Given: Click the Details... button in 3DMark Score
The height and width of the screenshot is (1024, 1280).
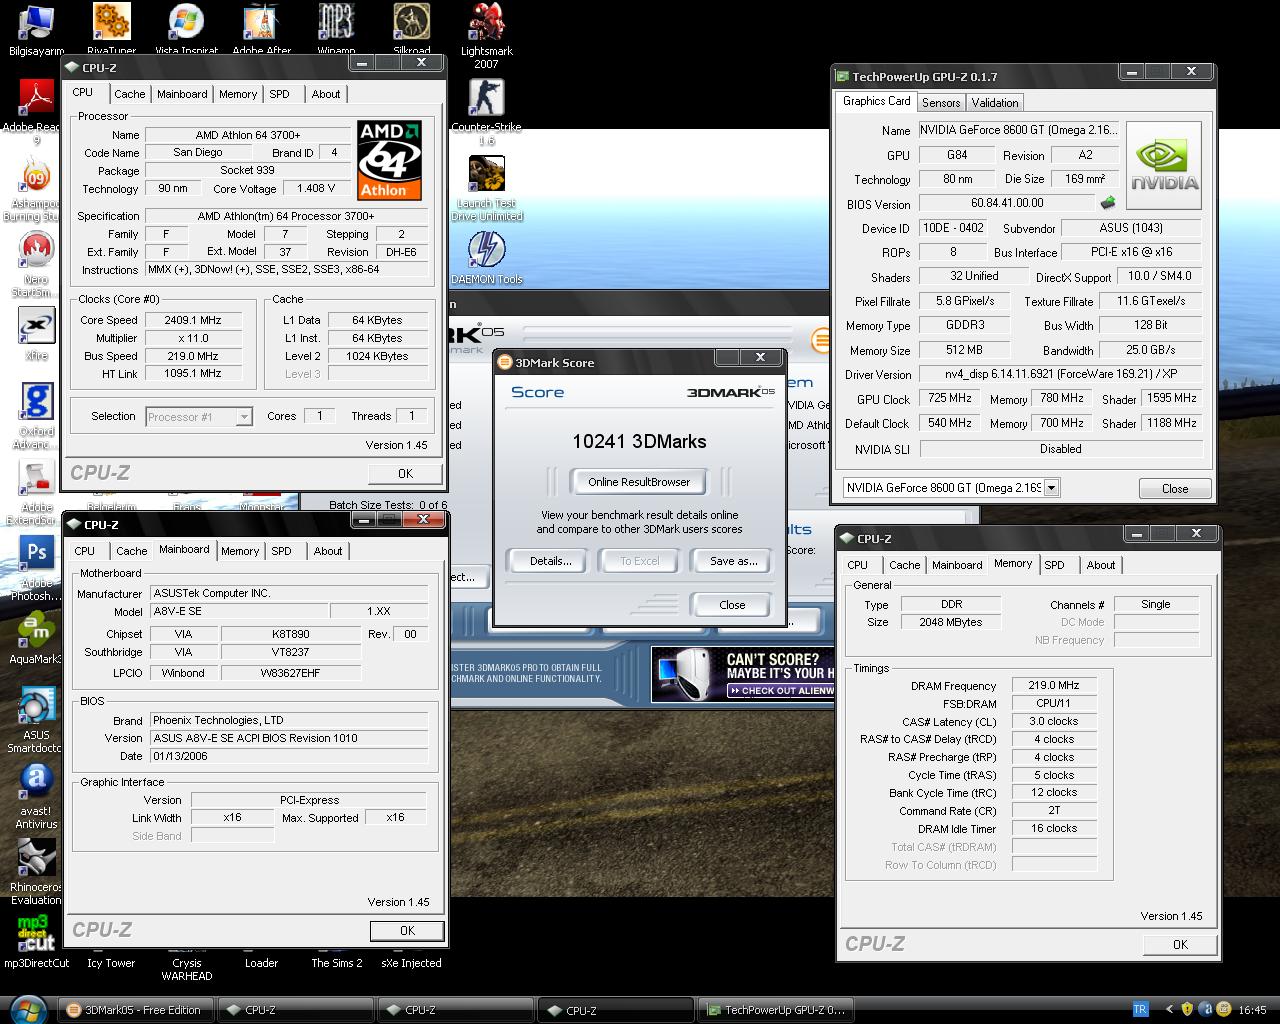Looking at the screenshot, I should (551, 561).
